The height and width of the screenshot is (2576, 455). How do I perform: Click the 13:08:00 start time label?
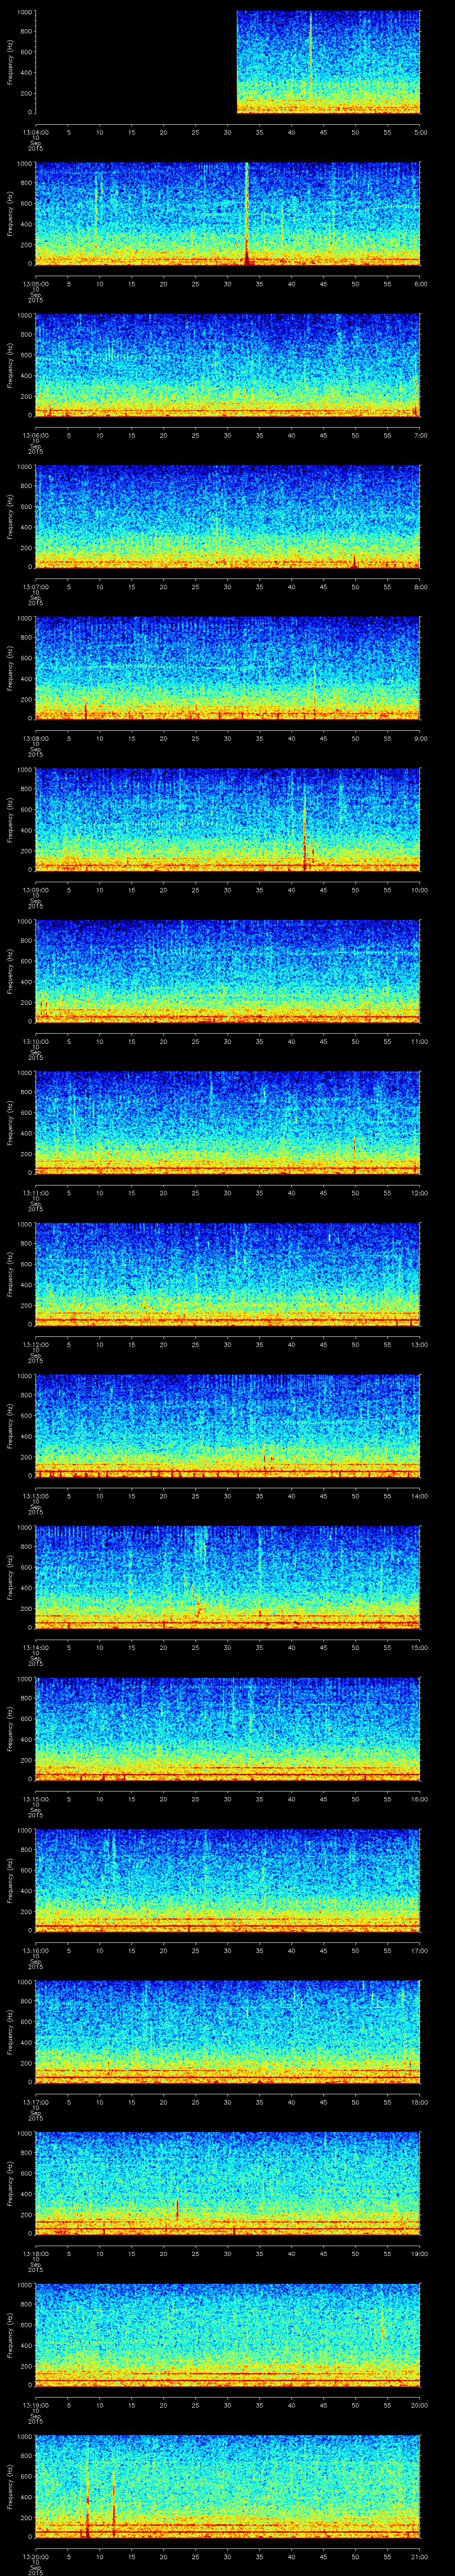[35, 738]
